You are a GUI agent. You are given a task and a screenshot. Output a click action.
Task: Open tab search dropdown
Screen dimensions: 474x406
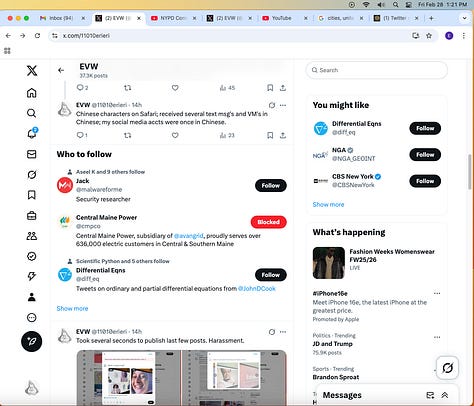pyautogui.click(x=464, y=18)
